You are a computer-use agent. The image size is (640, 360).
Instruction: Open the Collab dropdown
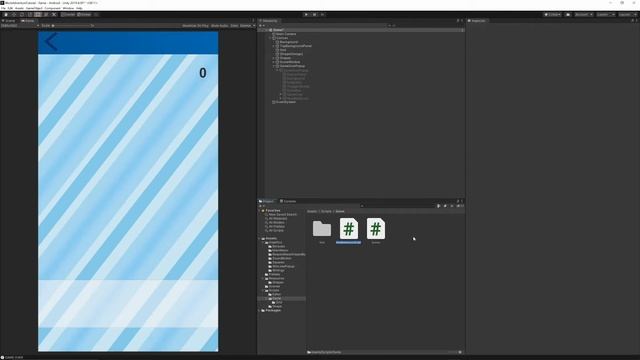click(552, 15)
